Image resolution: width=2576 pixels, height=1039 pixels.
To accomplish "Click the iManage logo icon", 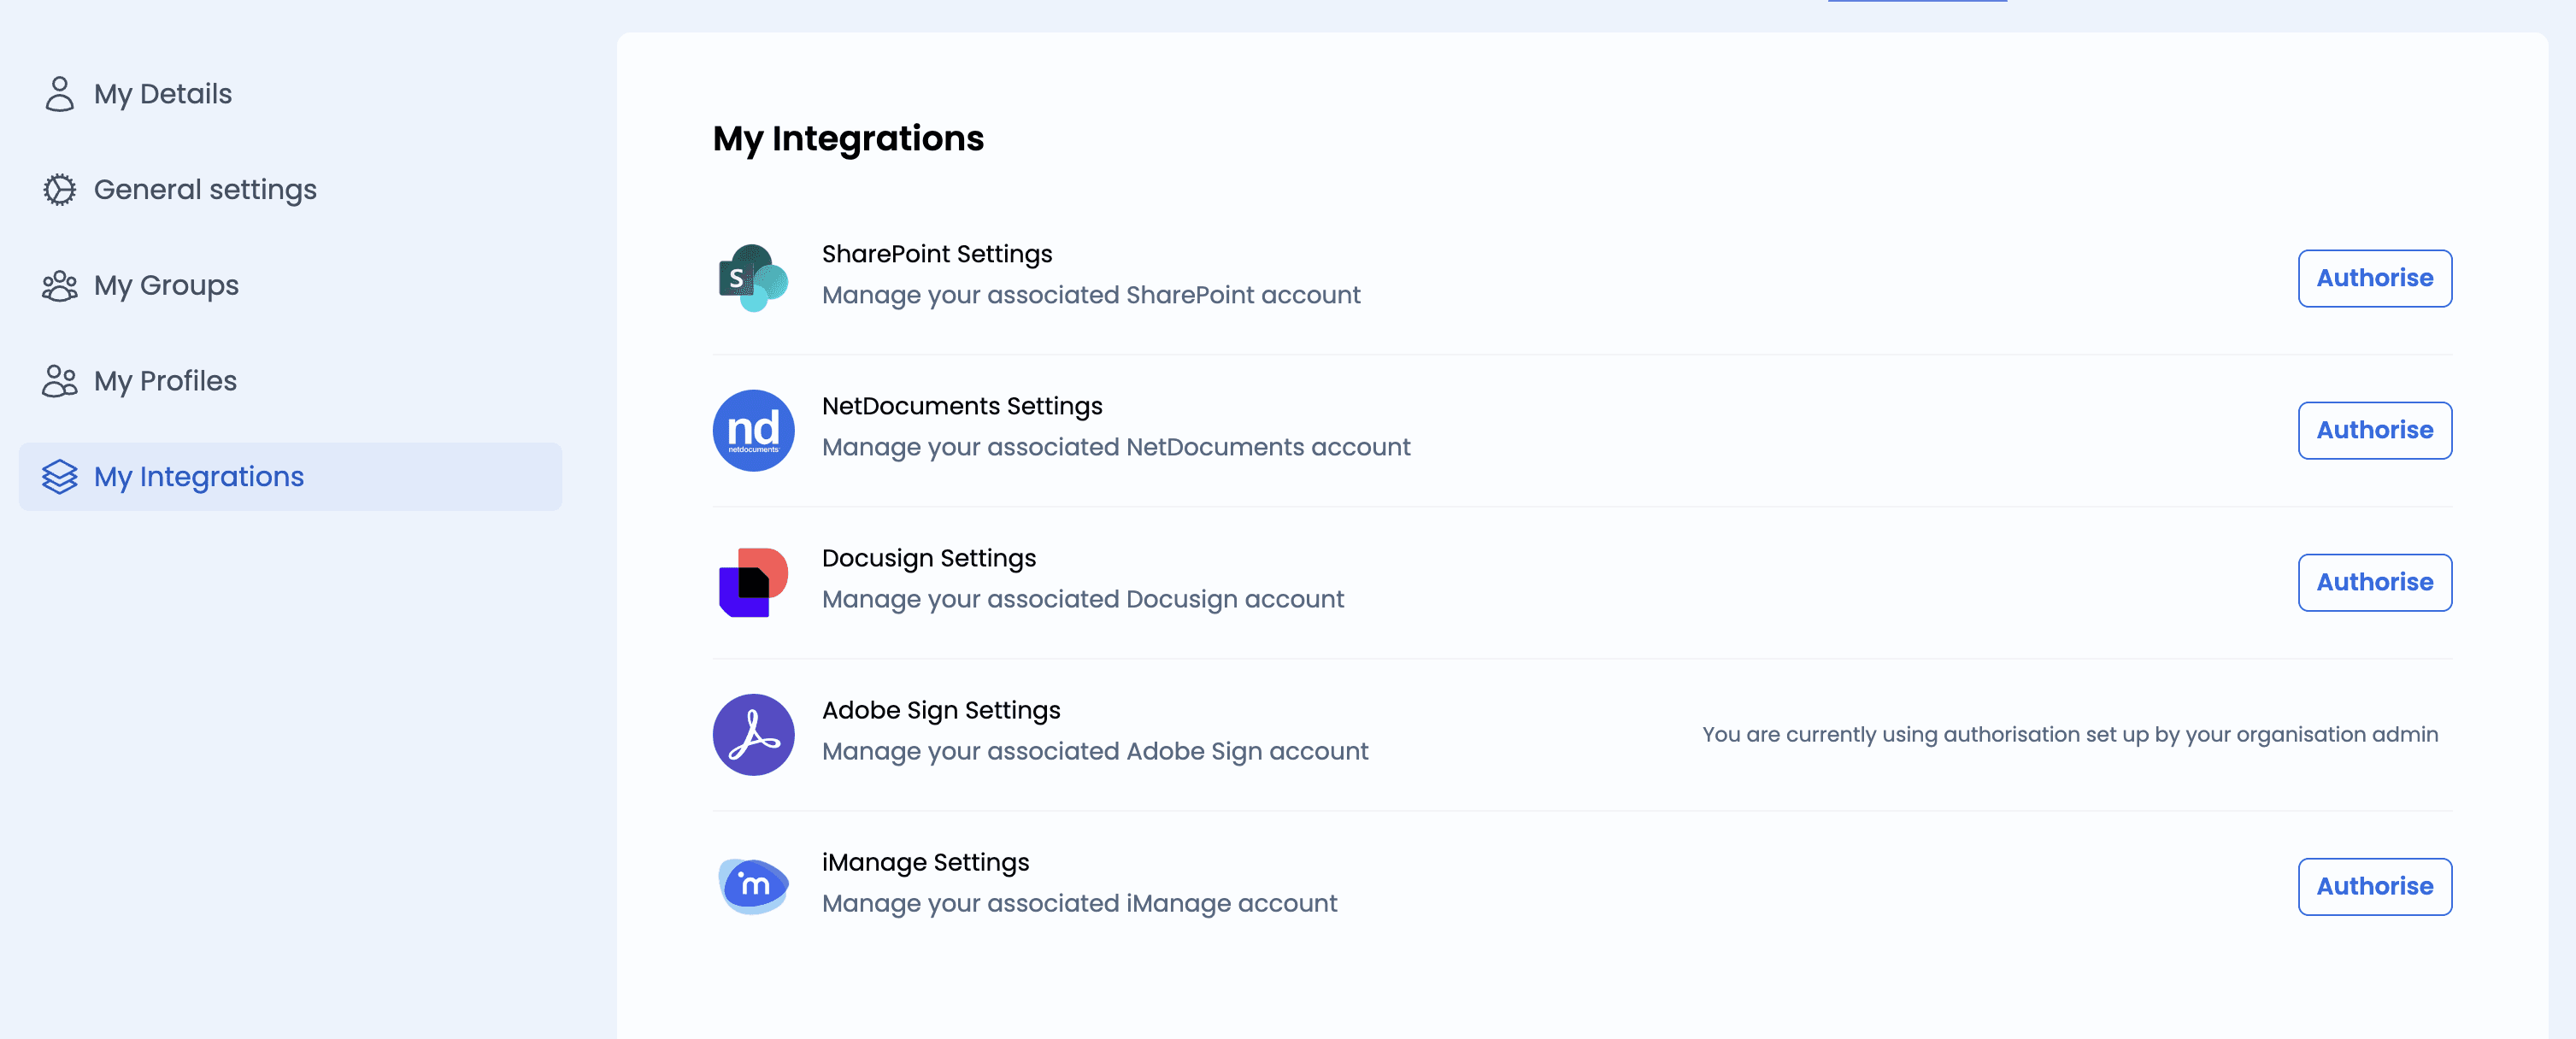I will (753, 886).
